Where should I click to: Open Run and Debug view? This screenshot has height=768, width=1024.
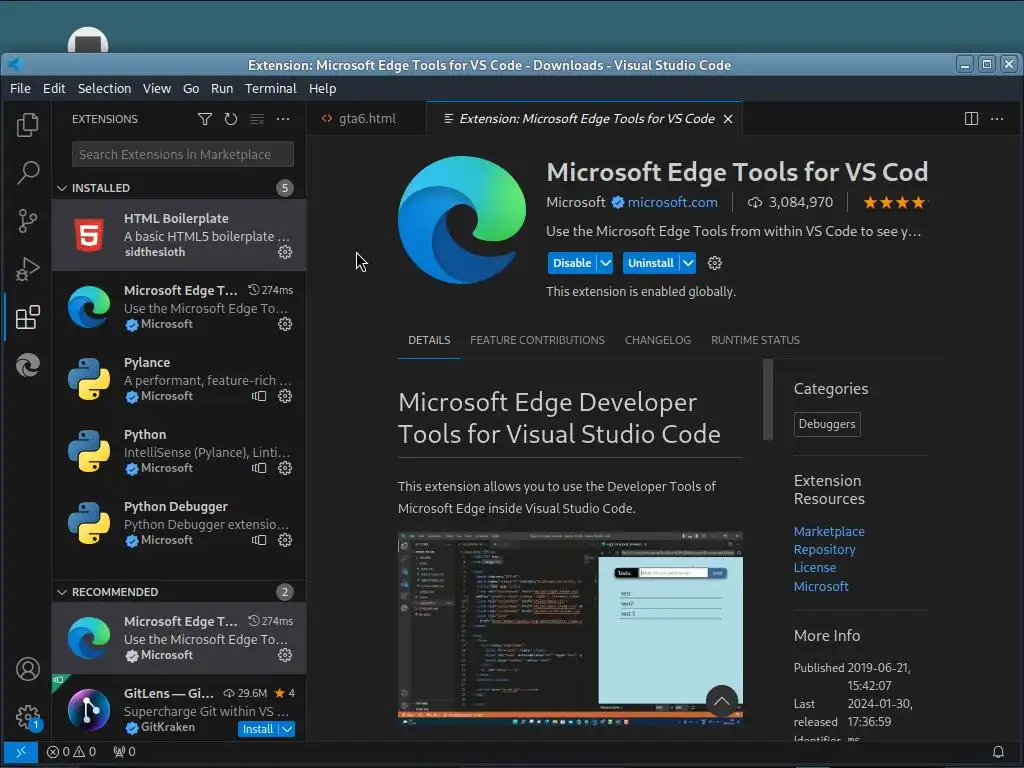click(x=27, y=269)
